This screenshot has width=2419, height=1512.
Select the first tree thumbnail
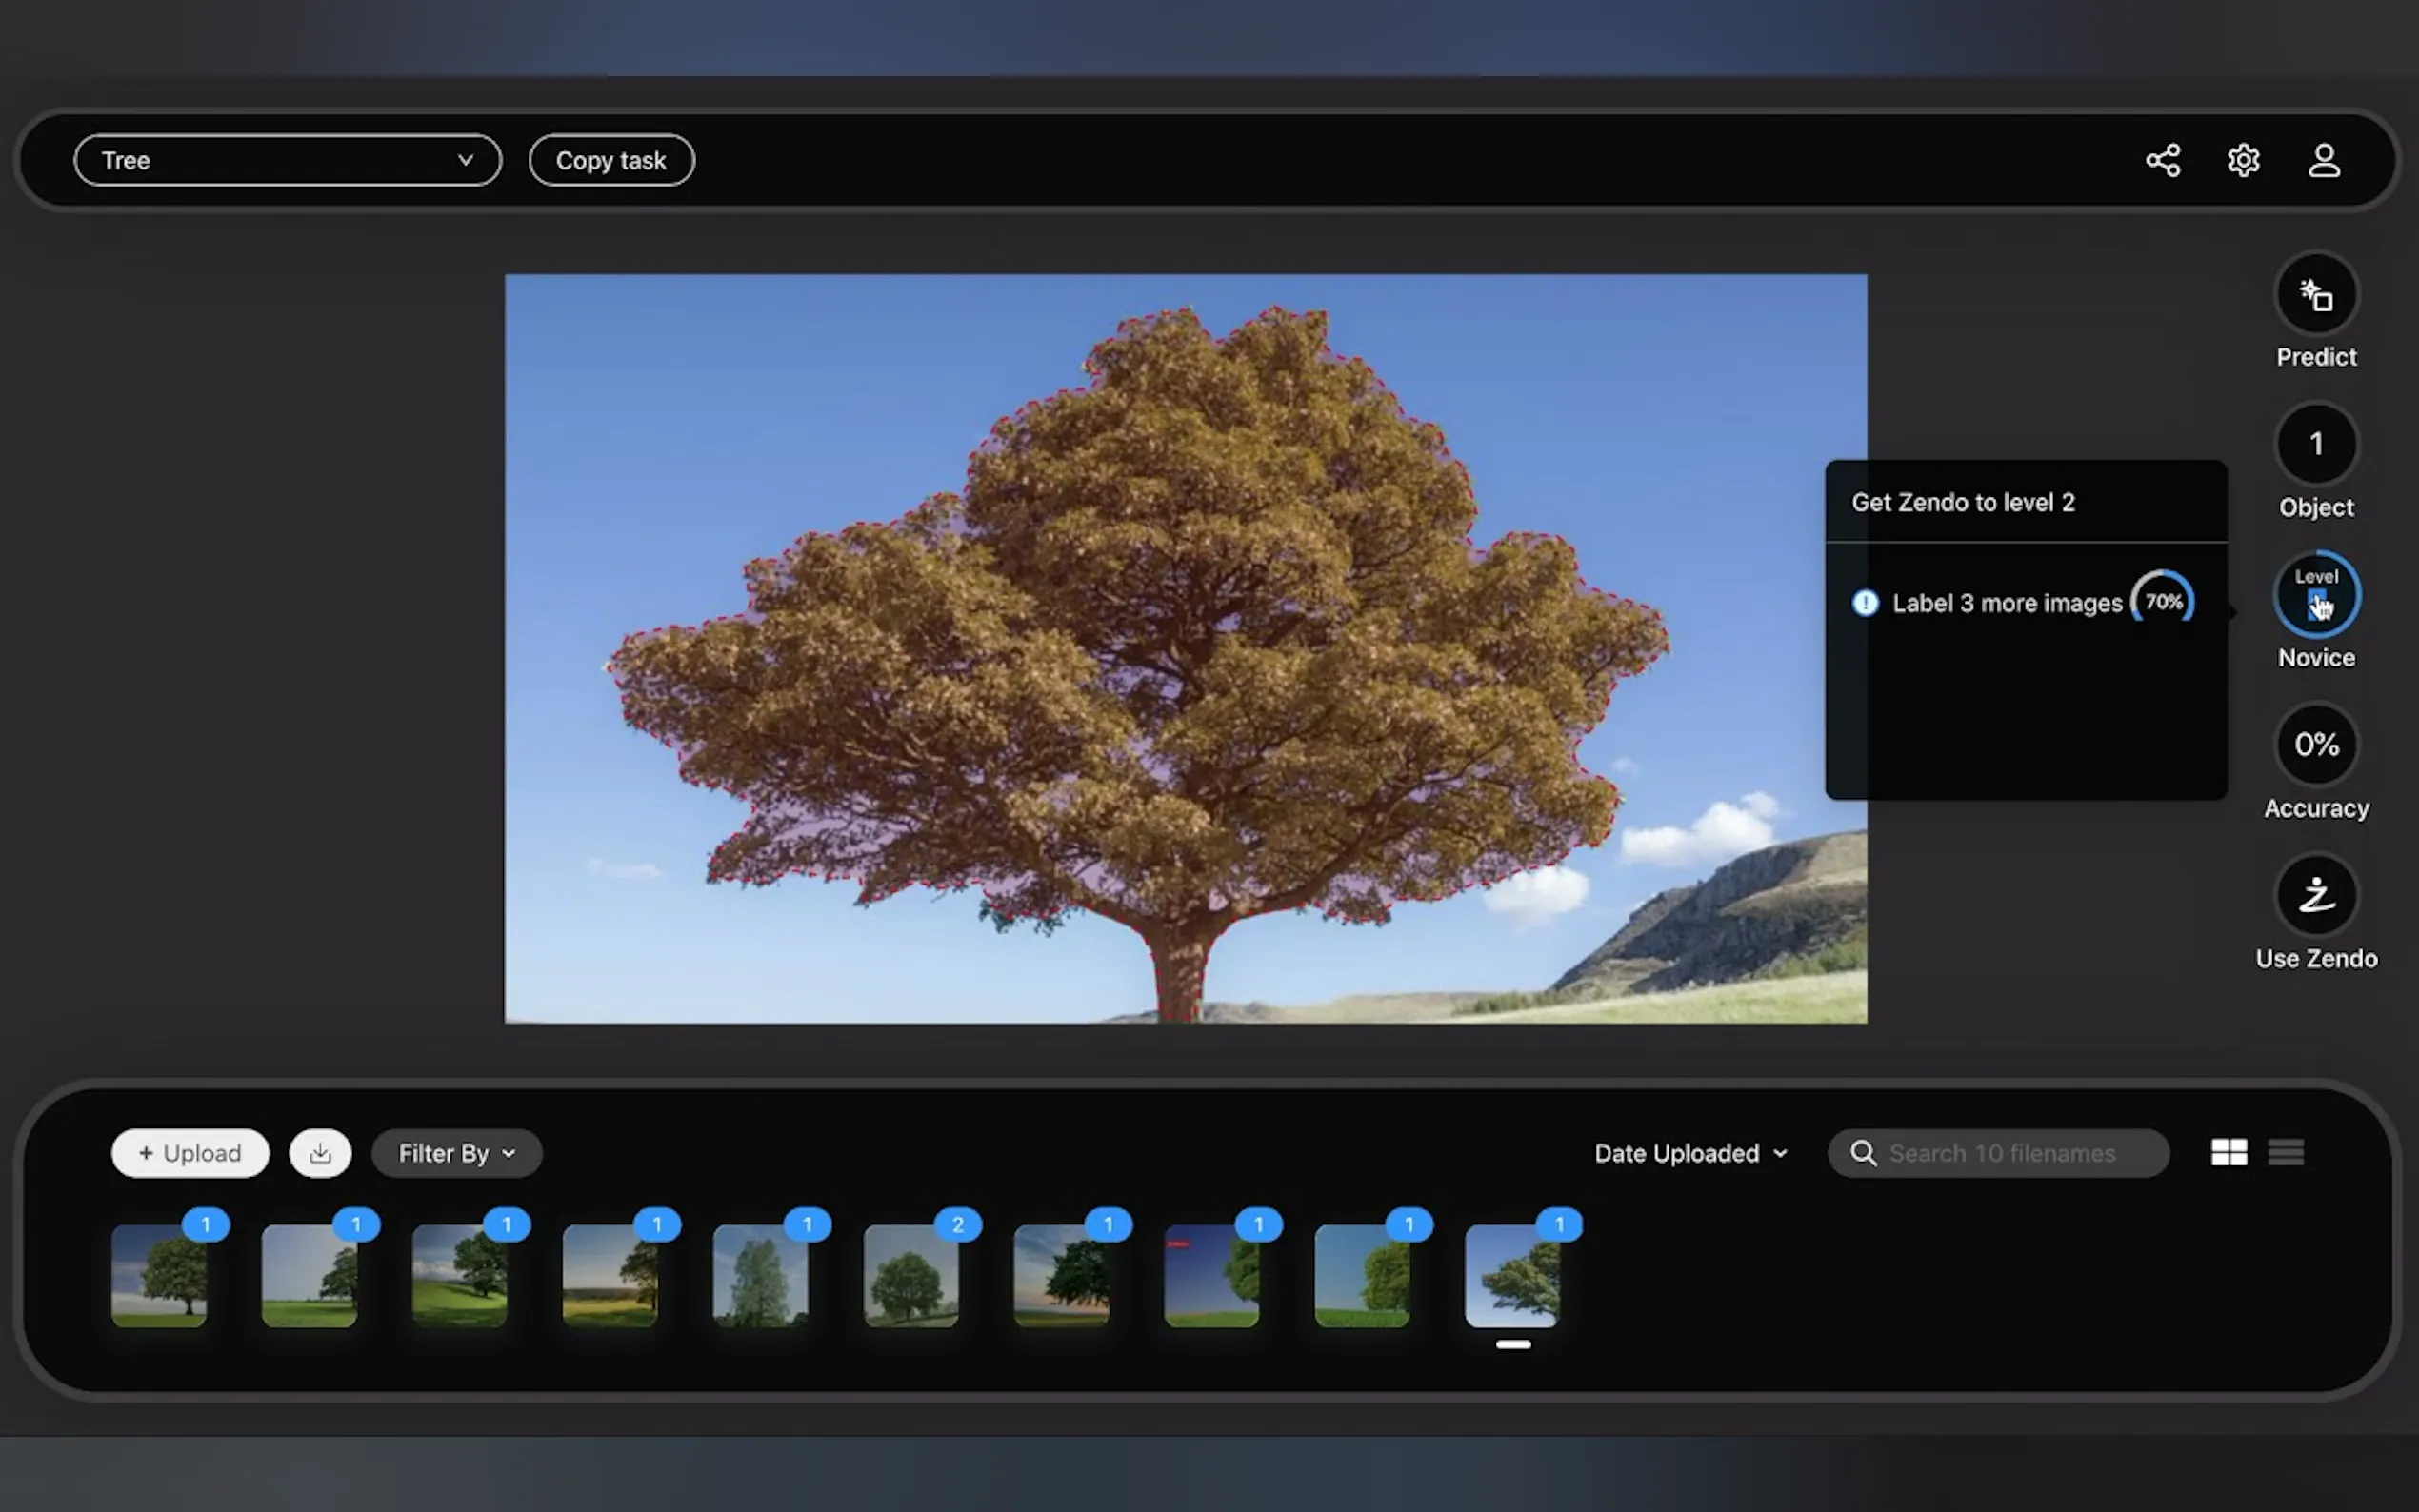click(x=159, y=1277)
